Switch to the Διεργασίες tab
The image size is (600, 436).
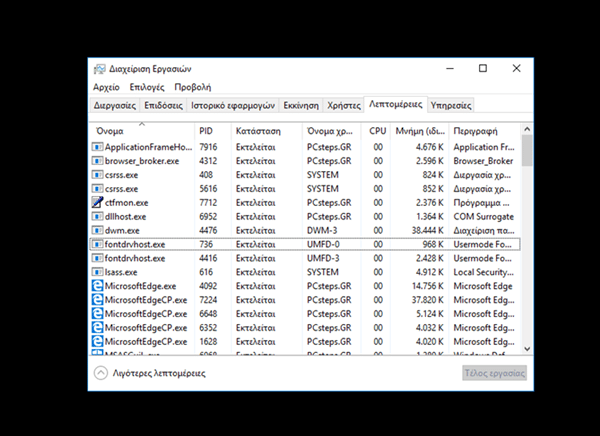tap(115, 105)
